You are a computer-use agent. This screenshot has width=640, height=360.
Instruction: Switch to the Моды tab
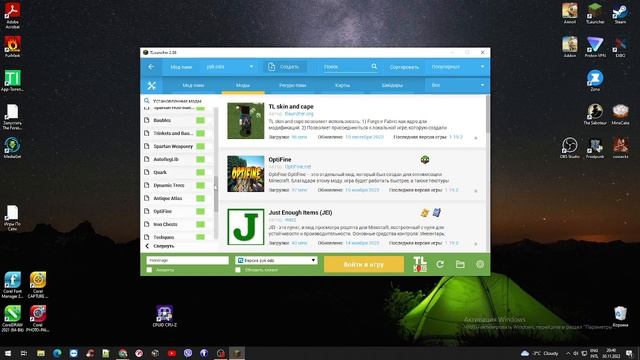pyautogui.click(x=243, y=85)
